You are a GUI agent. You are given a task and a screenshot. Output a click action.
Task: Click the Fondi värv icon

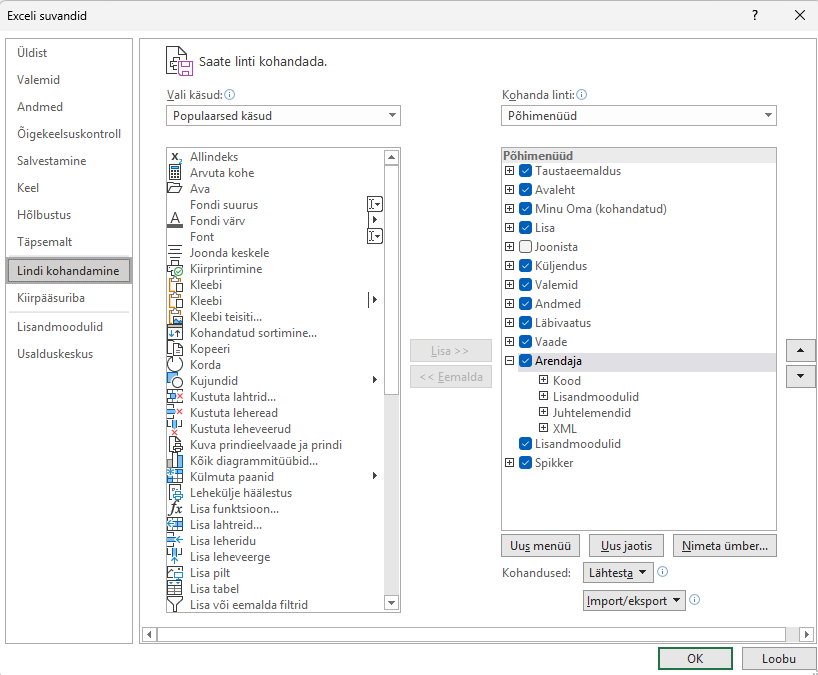(174, 221)
